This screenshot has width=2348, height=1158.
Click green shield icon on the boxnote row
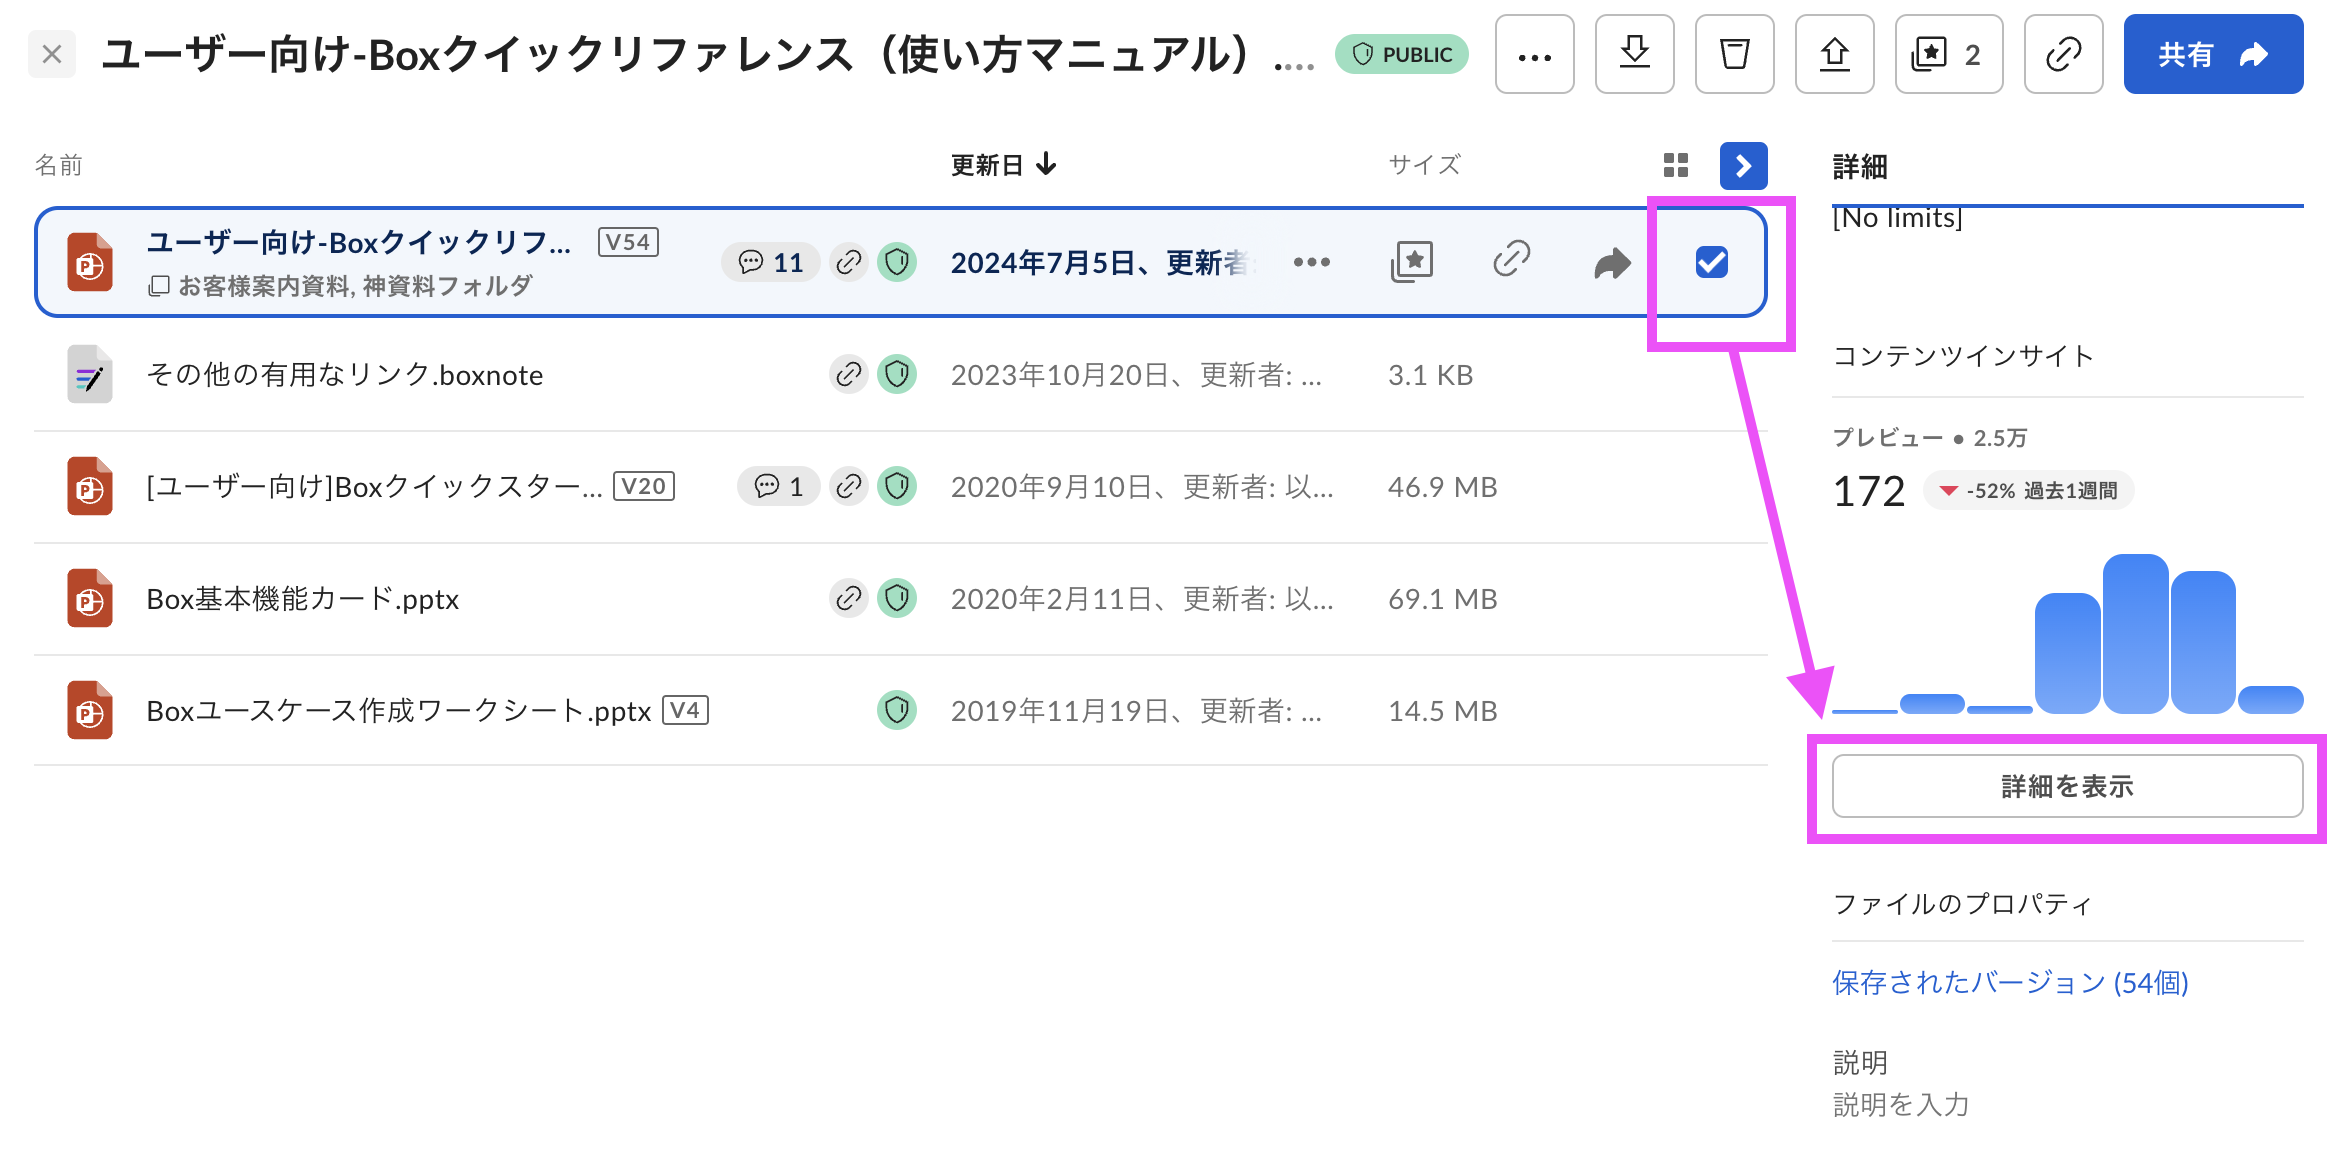(897, 374)
